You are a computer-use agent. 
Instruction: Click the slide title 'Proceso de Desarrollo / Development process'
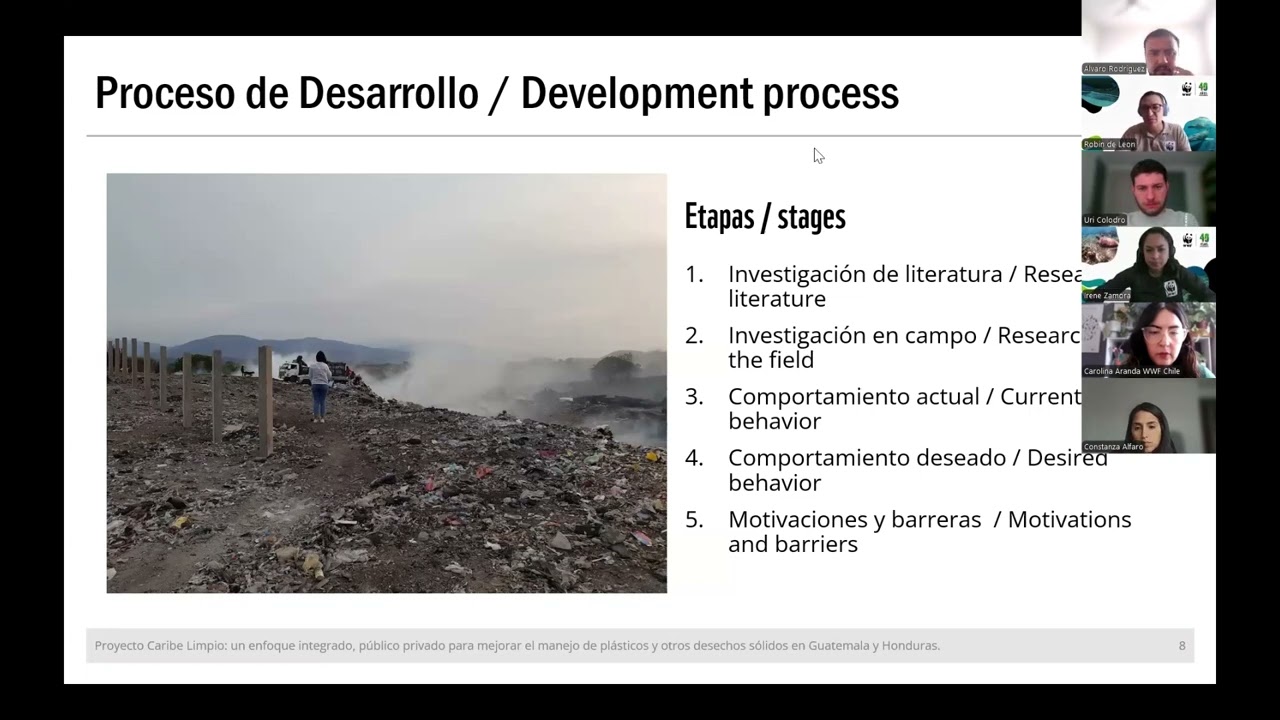pos(497,93)
